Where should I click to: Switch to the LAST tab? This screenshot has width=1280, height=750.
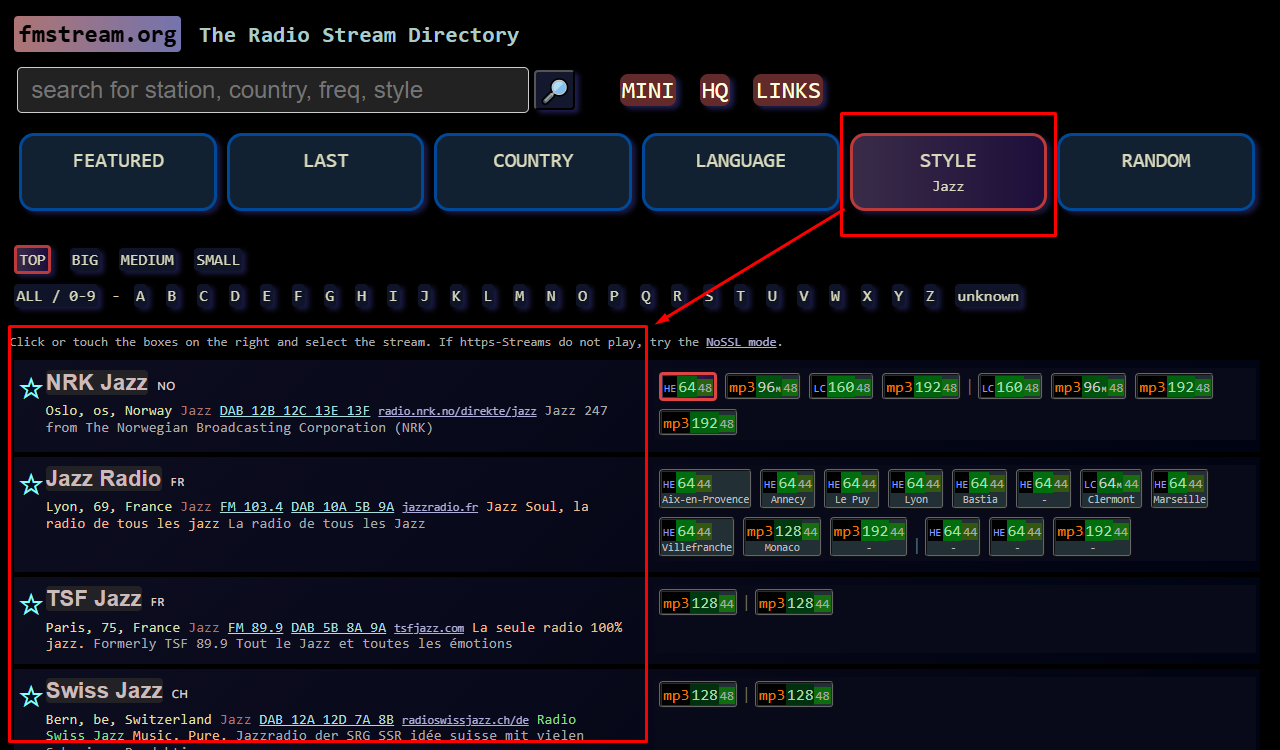pyautogui.click(x=326, y=172)
